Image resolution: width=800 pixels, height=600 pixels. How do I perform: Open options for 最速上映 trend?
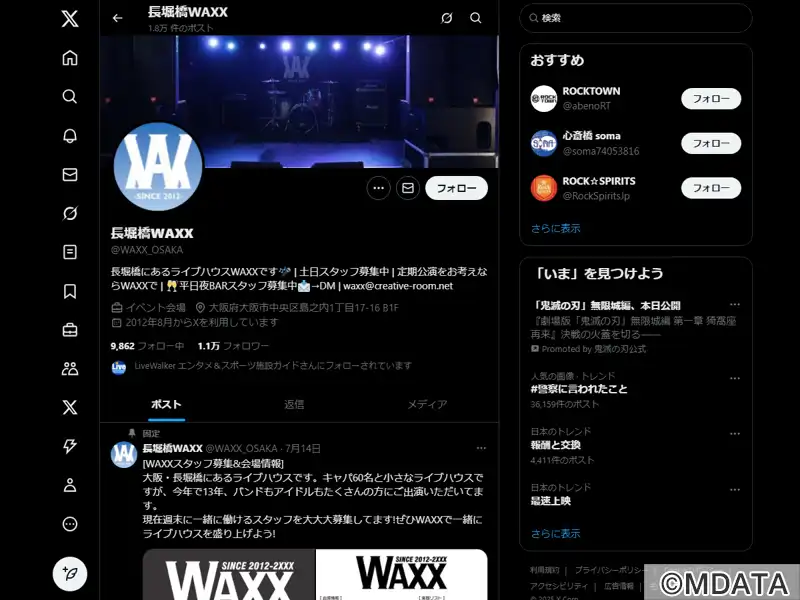click(x=735, y=489)
